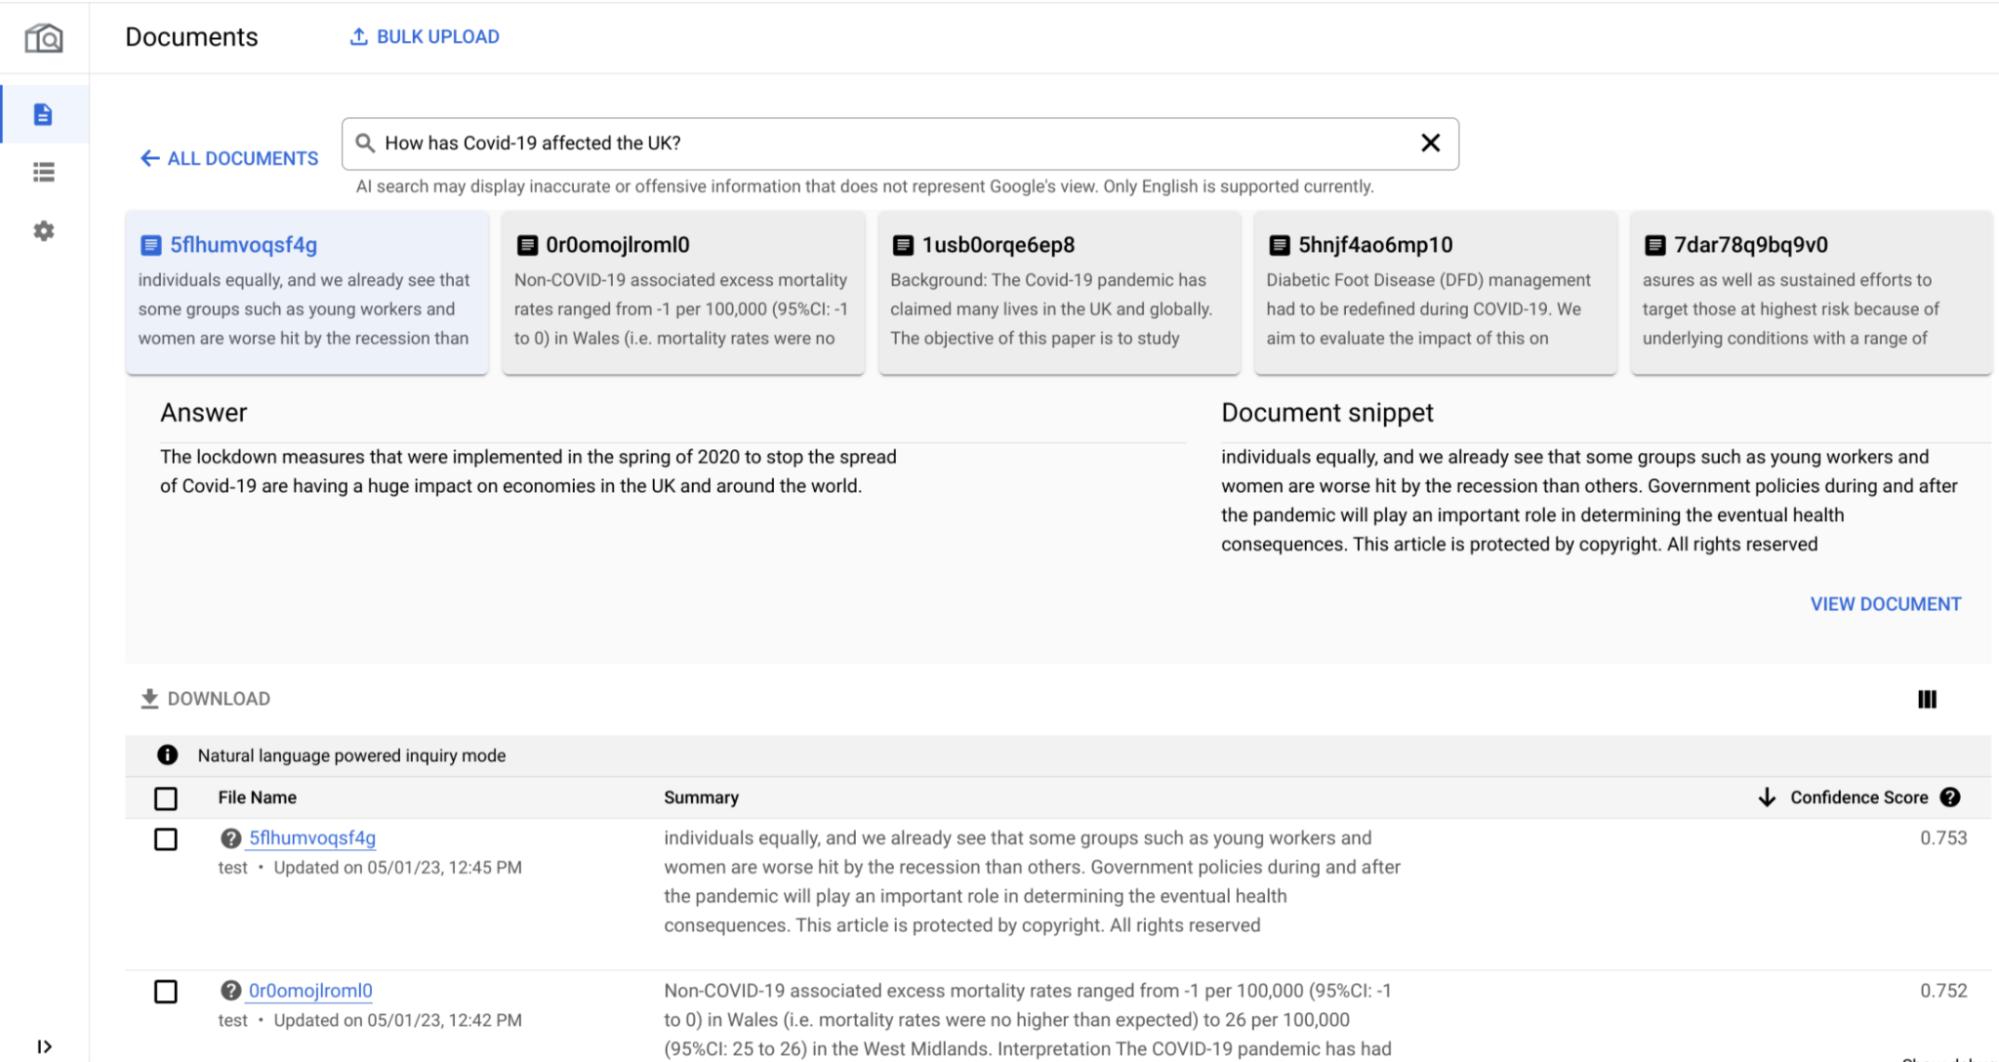Click View Document link
The width and height of the screenshot is (1999, 1062).
[1885, 604]
